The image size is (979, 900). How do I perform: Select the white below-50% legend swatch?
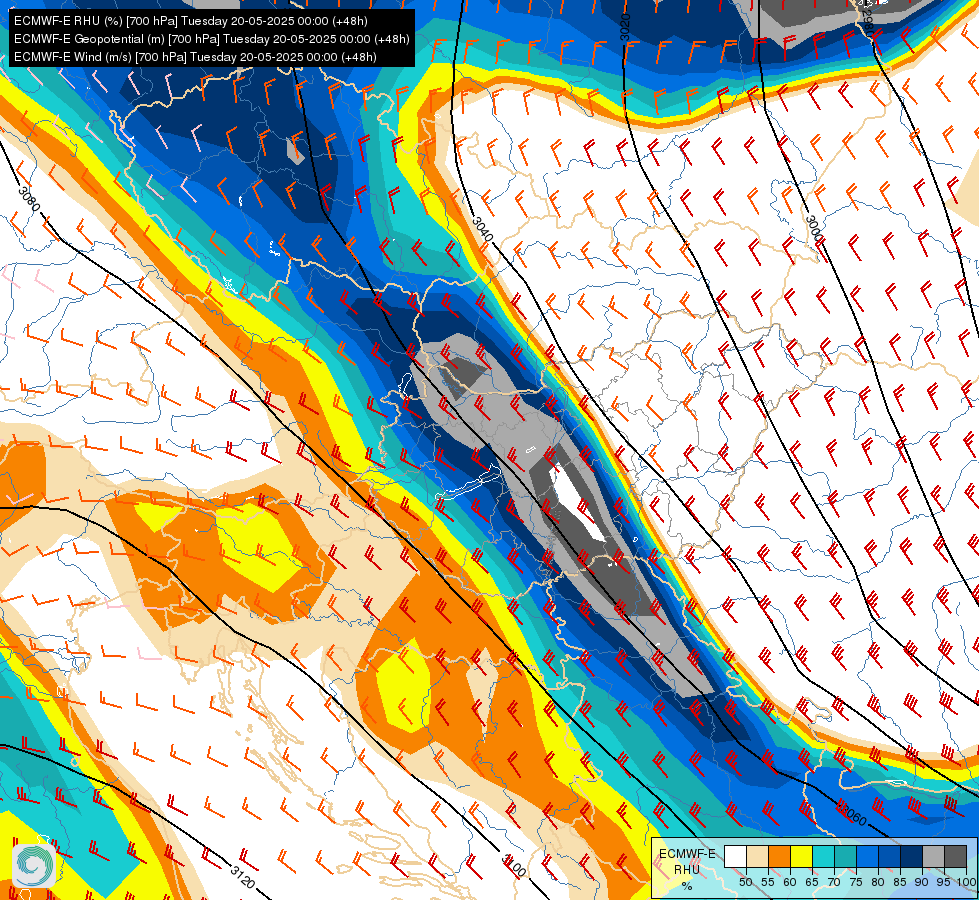coord(735,857)
